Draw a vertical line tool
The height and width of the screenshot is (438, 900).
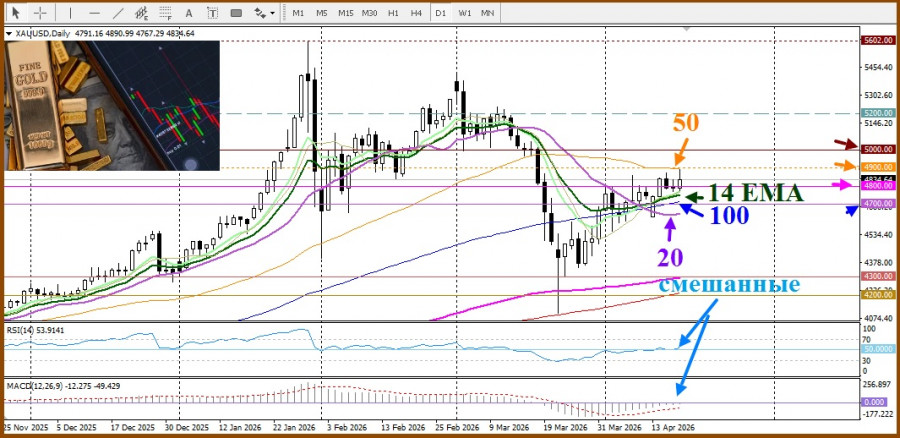[x=71, y=13]
